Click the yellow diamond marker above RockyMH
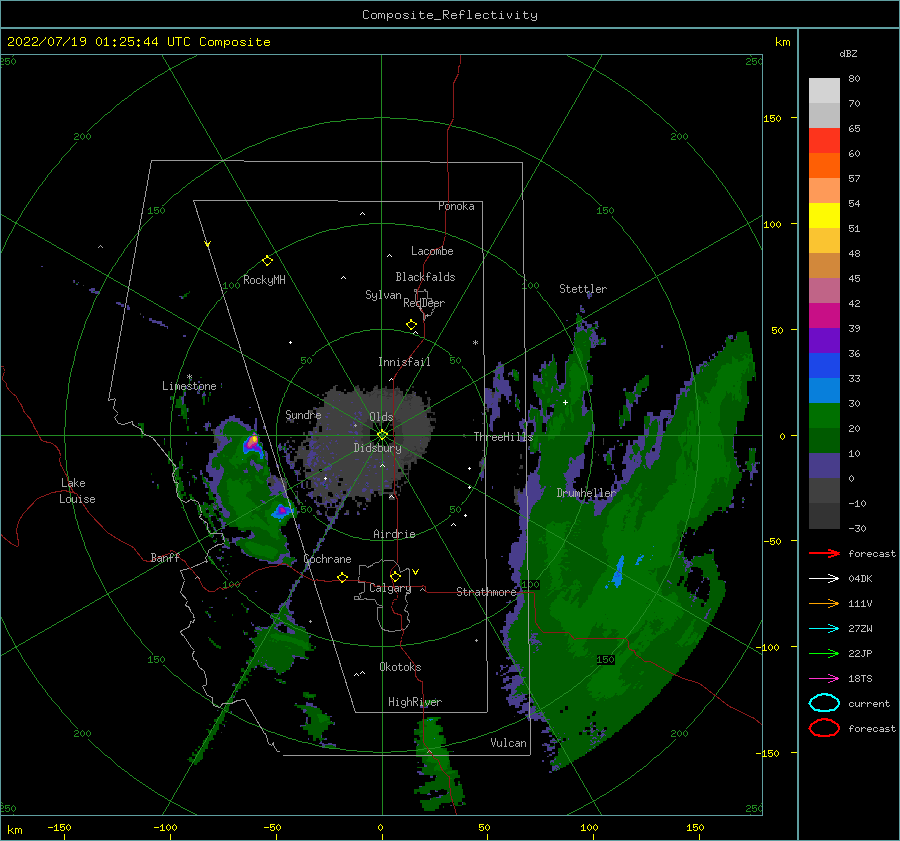The width and height of the screenshot is (900, 841). (x=267, y=261)
